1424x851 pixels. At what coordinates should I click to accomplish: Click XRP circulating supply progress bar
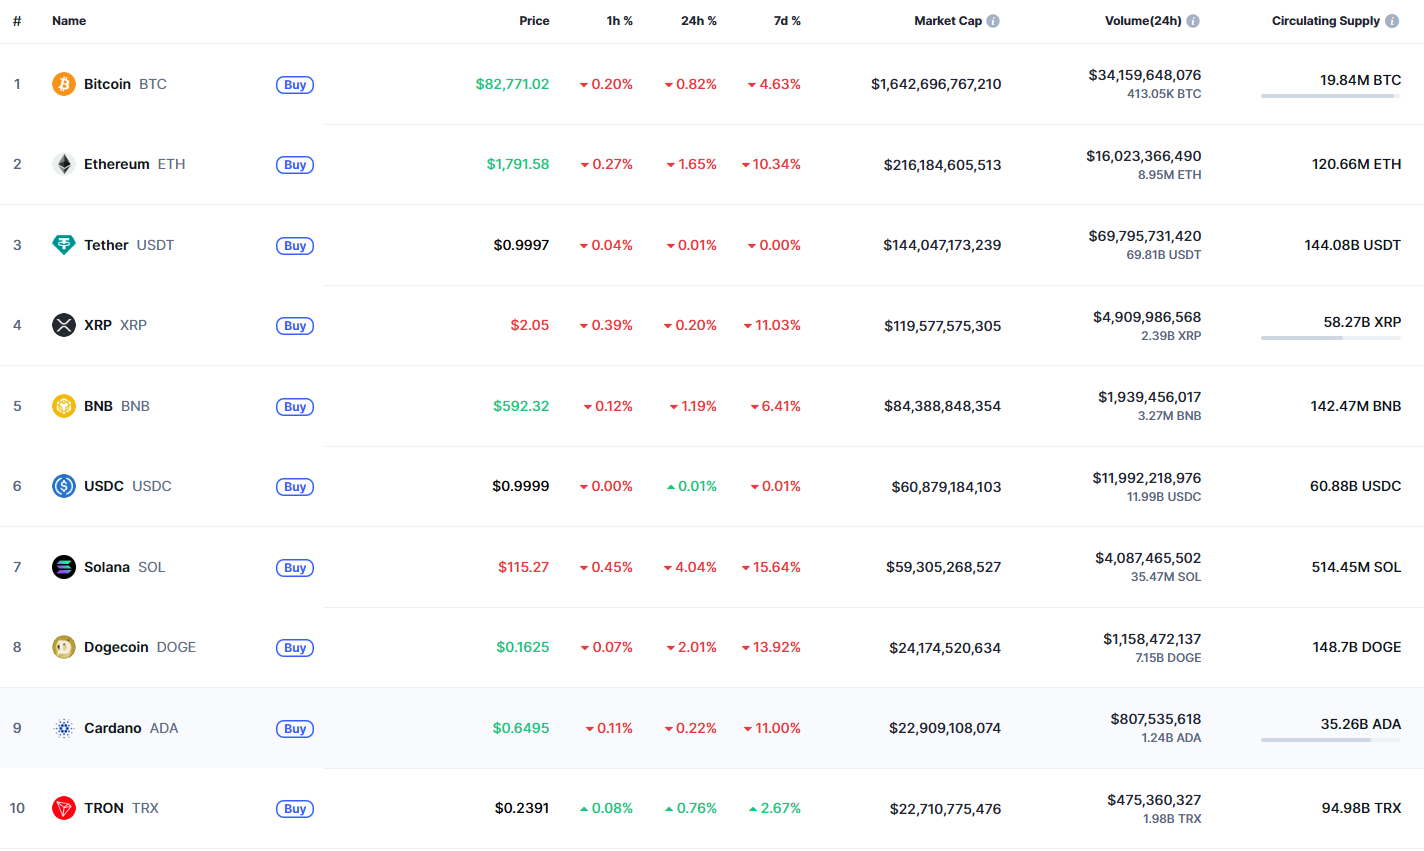pos(1331,338)
